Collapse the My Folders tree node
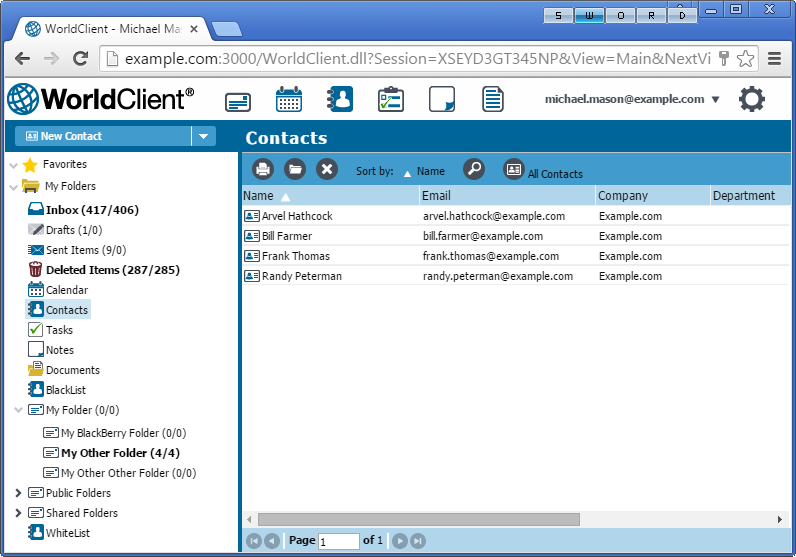Viewport: 796px width, 557px height. tap(13, 186)
